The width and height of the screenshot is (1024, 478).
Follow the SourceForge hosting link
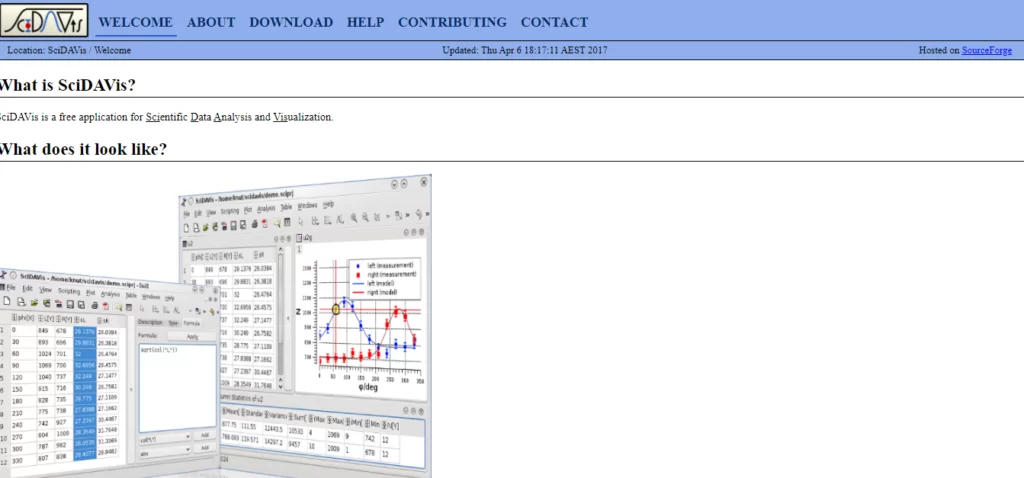(x=987, y=50)
